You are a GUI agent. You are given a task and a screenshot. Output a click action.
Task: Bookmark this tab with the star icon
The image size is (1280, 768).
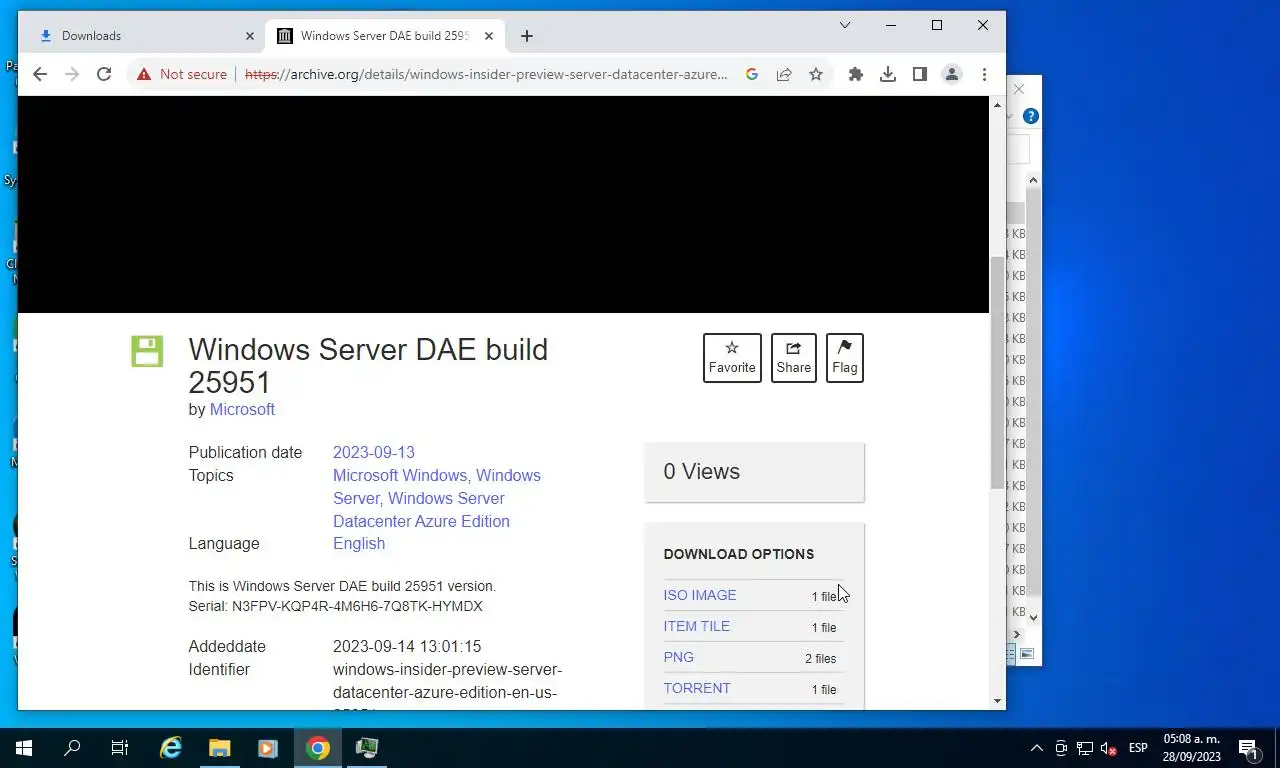coord(816,74)
